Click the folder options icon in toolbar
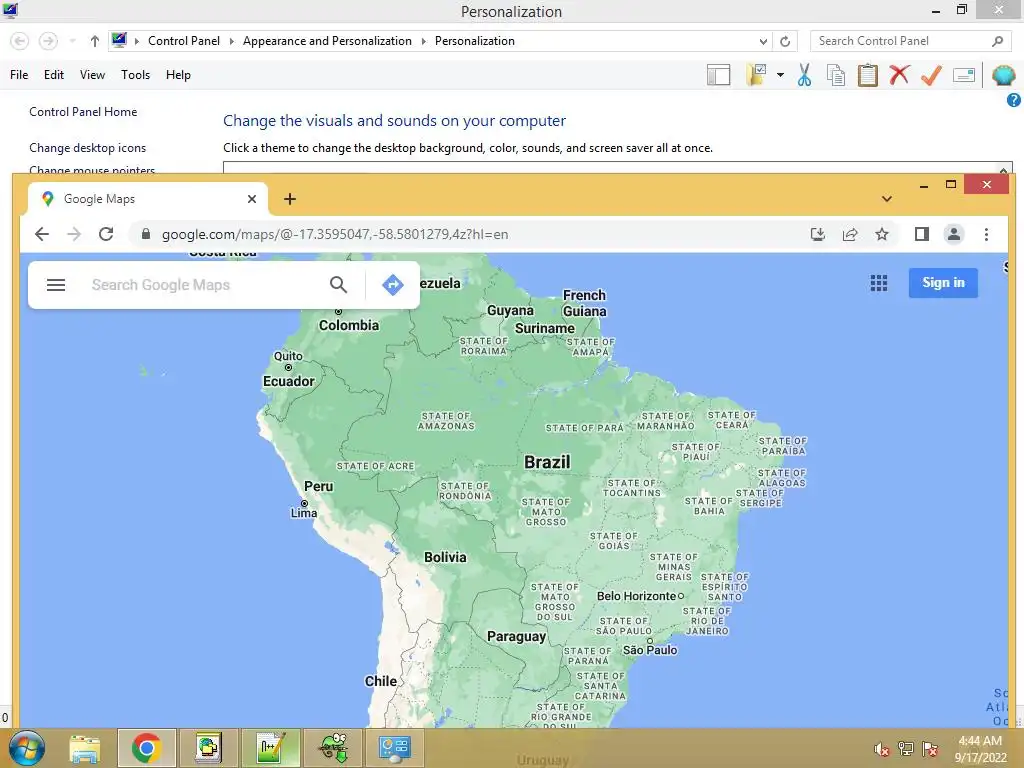Image resolution: width=1024 pixels, height=768 pixels. coord(757,75)
